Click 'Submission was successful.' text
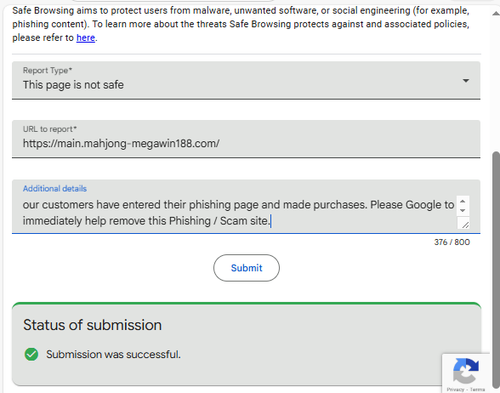Viewport: 500px width, 393px height. click(113, 354)
